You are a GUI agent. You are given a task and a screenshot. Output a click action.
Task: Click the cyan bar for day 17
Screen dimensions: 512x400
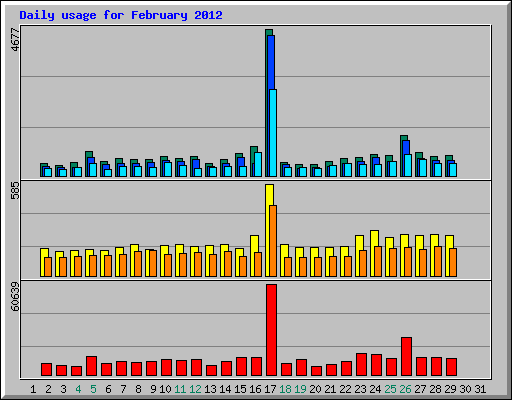point(273,133)
